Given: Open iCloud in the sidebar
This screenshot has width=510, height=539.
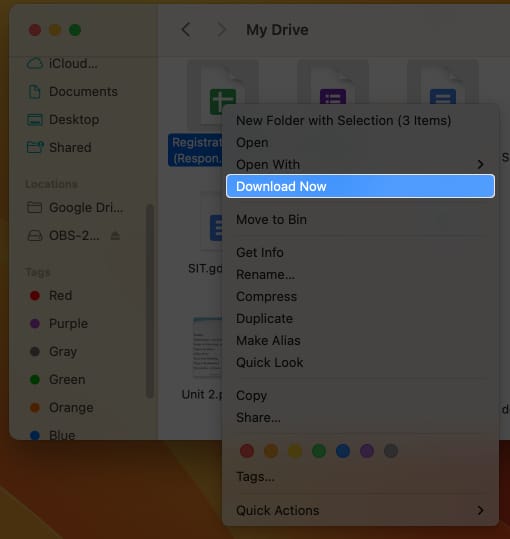Looking at the screenshot, I should click(62, 64).
